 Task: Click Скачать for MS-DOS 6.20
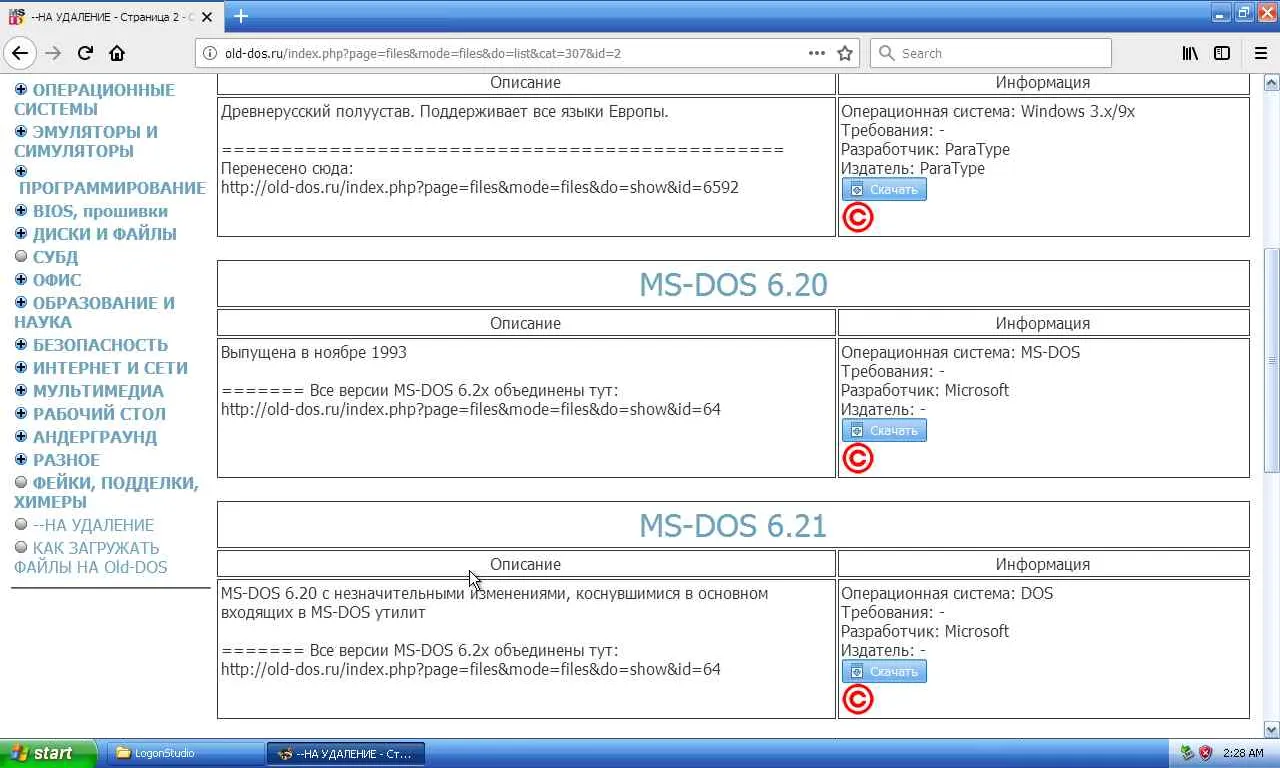884,430
